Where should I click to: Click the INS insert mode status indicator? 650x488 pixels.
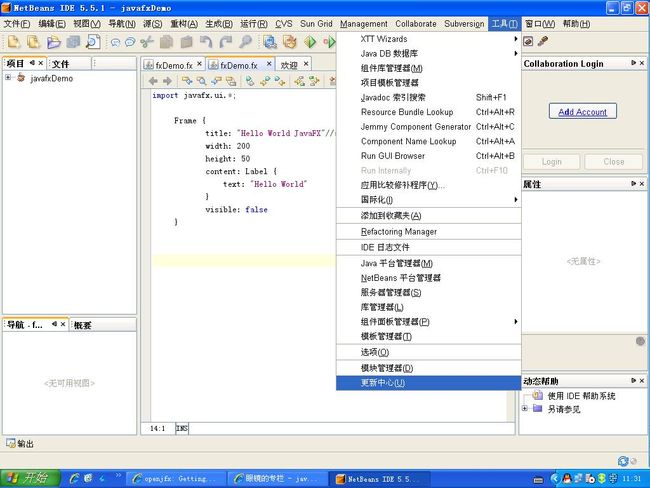tap(182, 428)
